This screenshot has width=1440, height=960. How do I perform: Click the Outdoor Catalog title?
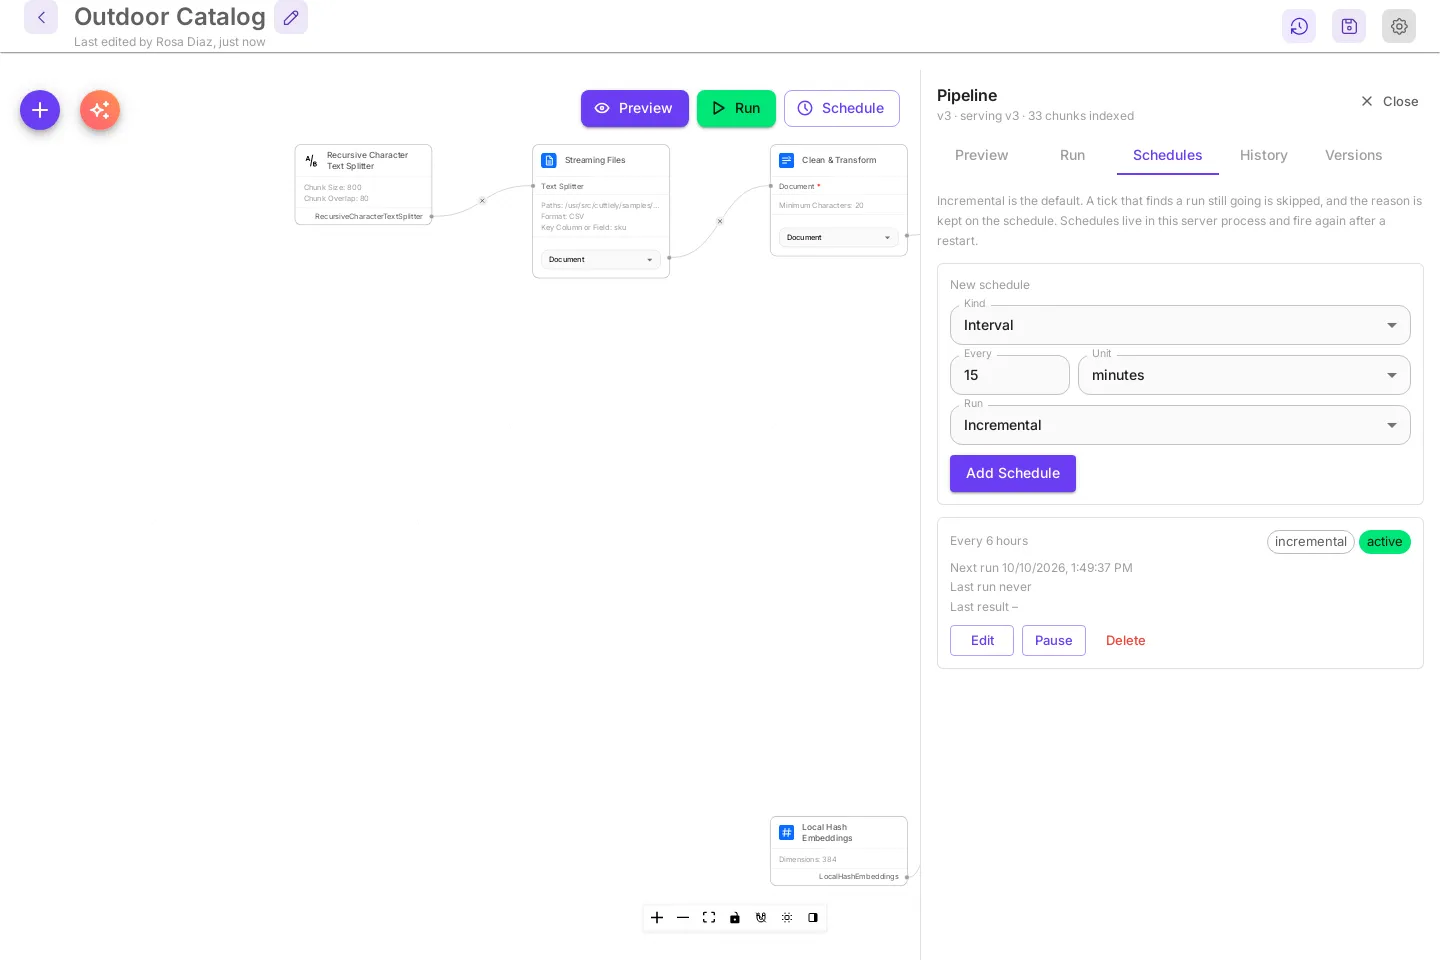click(x=170, y=17)
